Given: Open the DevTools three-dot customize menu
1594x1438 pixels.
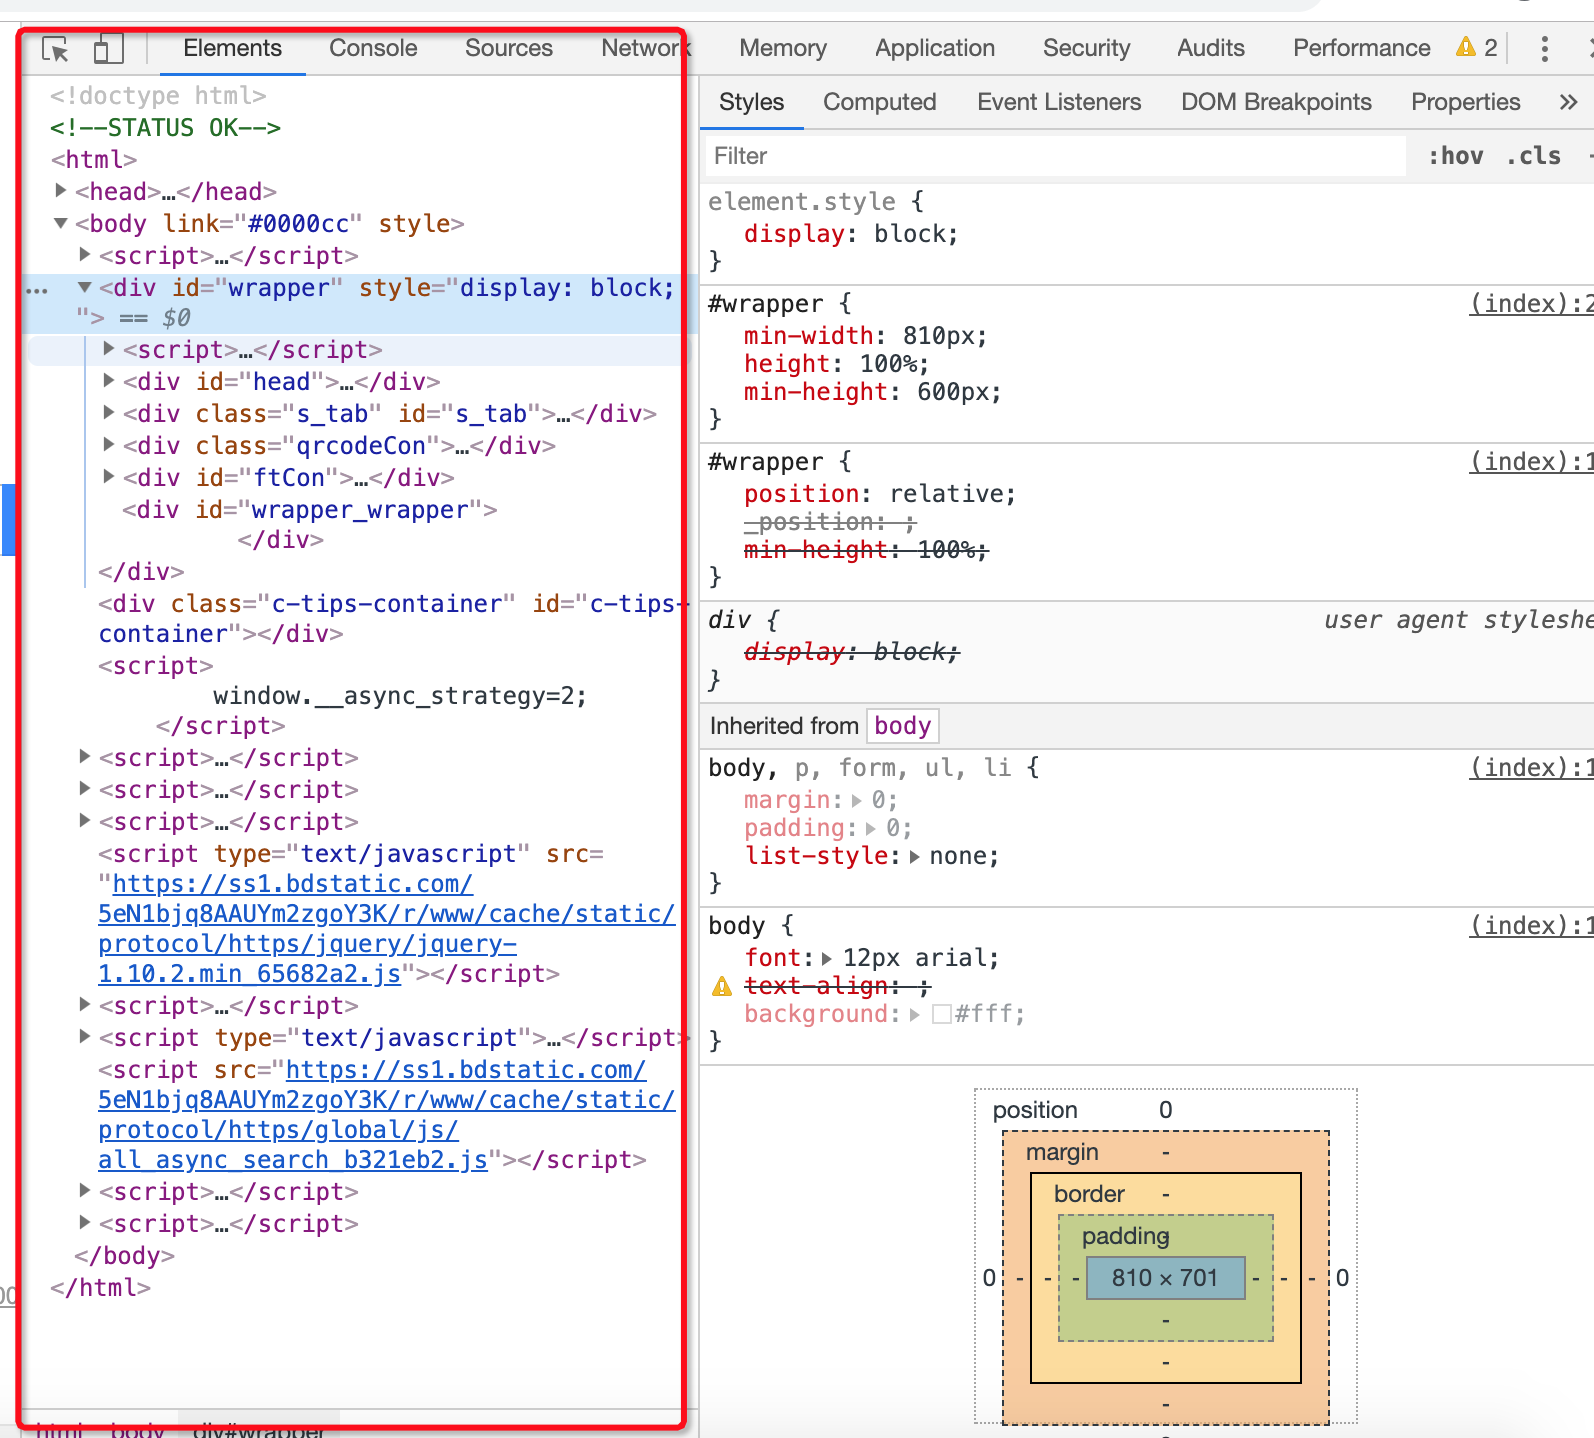Looking at the screenshot, I should [x=1544, y=48].
